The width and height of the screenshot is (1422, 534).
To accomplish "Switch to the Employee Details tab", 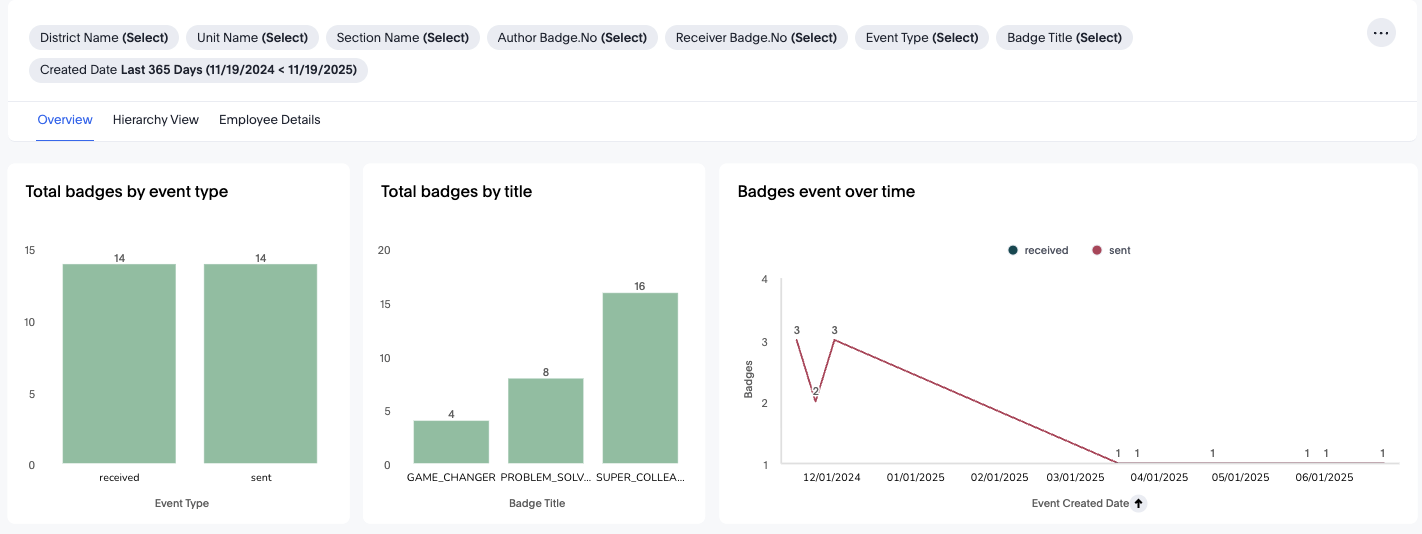I will 270,120.
